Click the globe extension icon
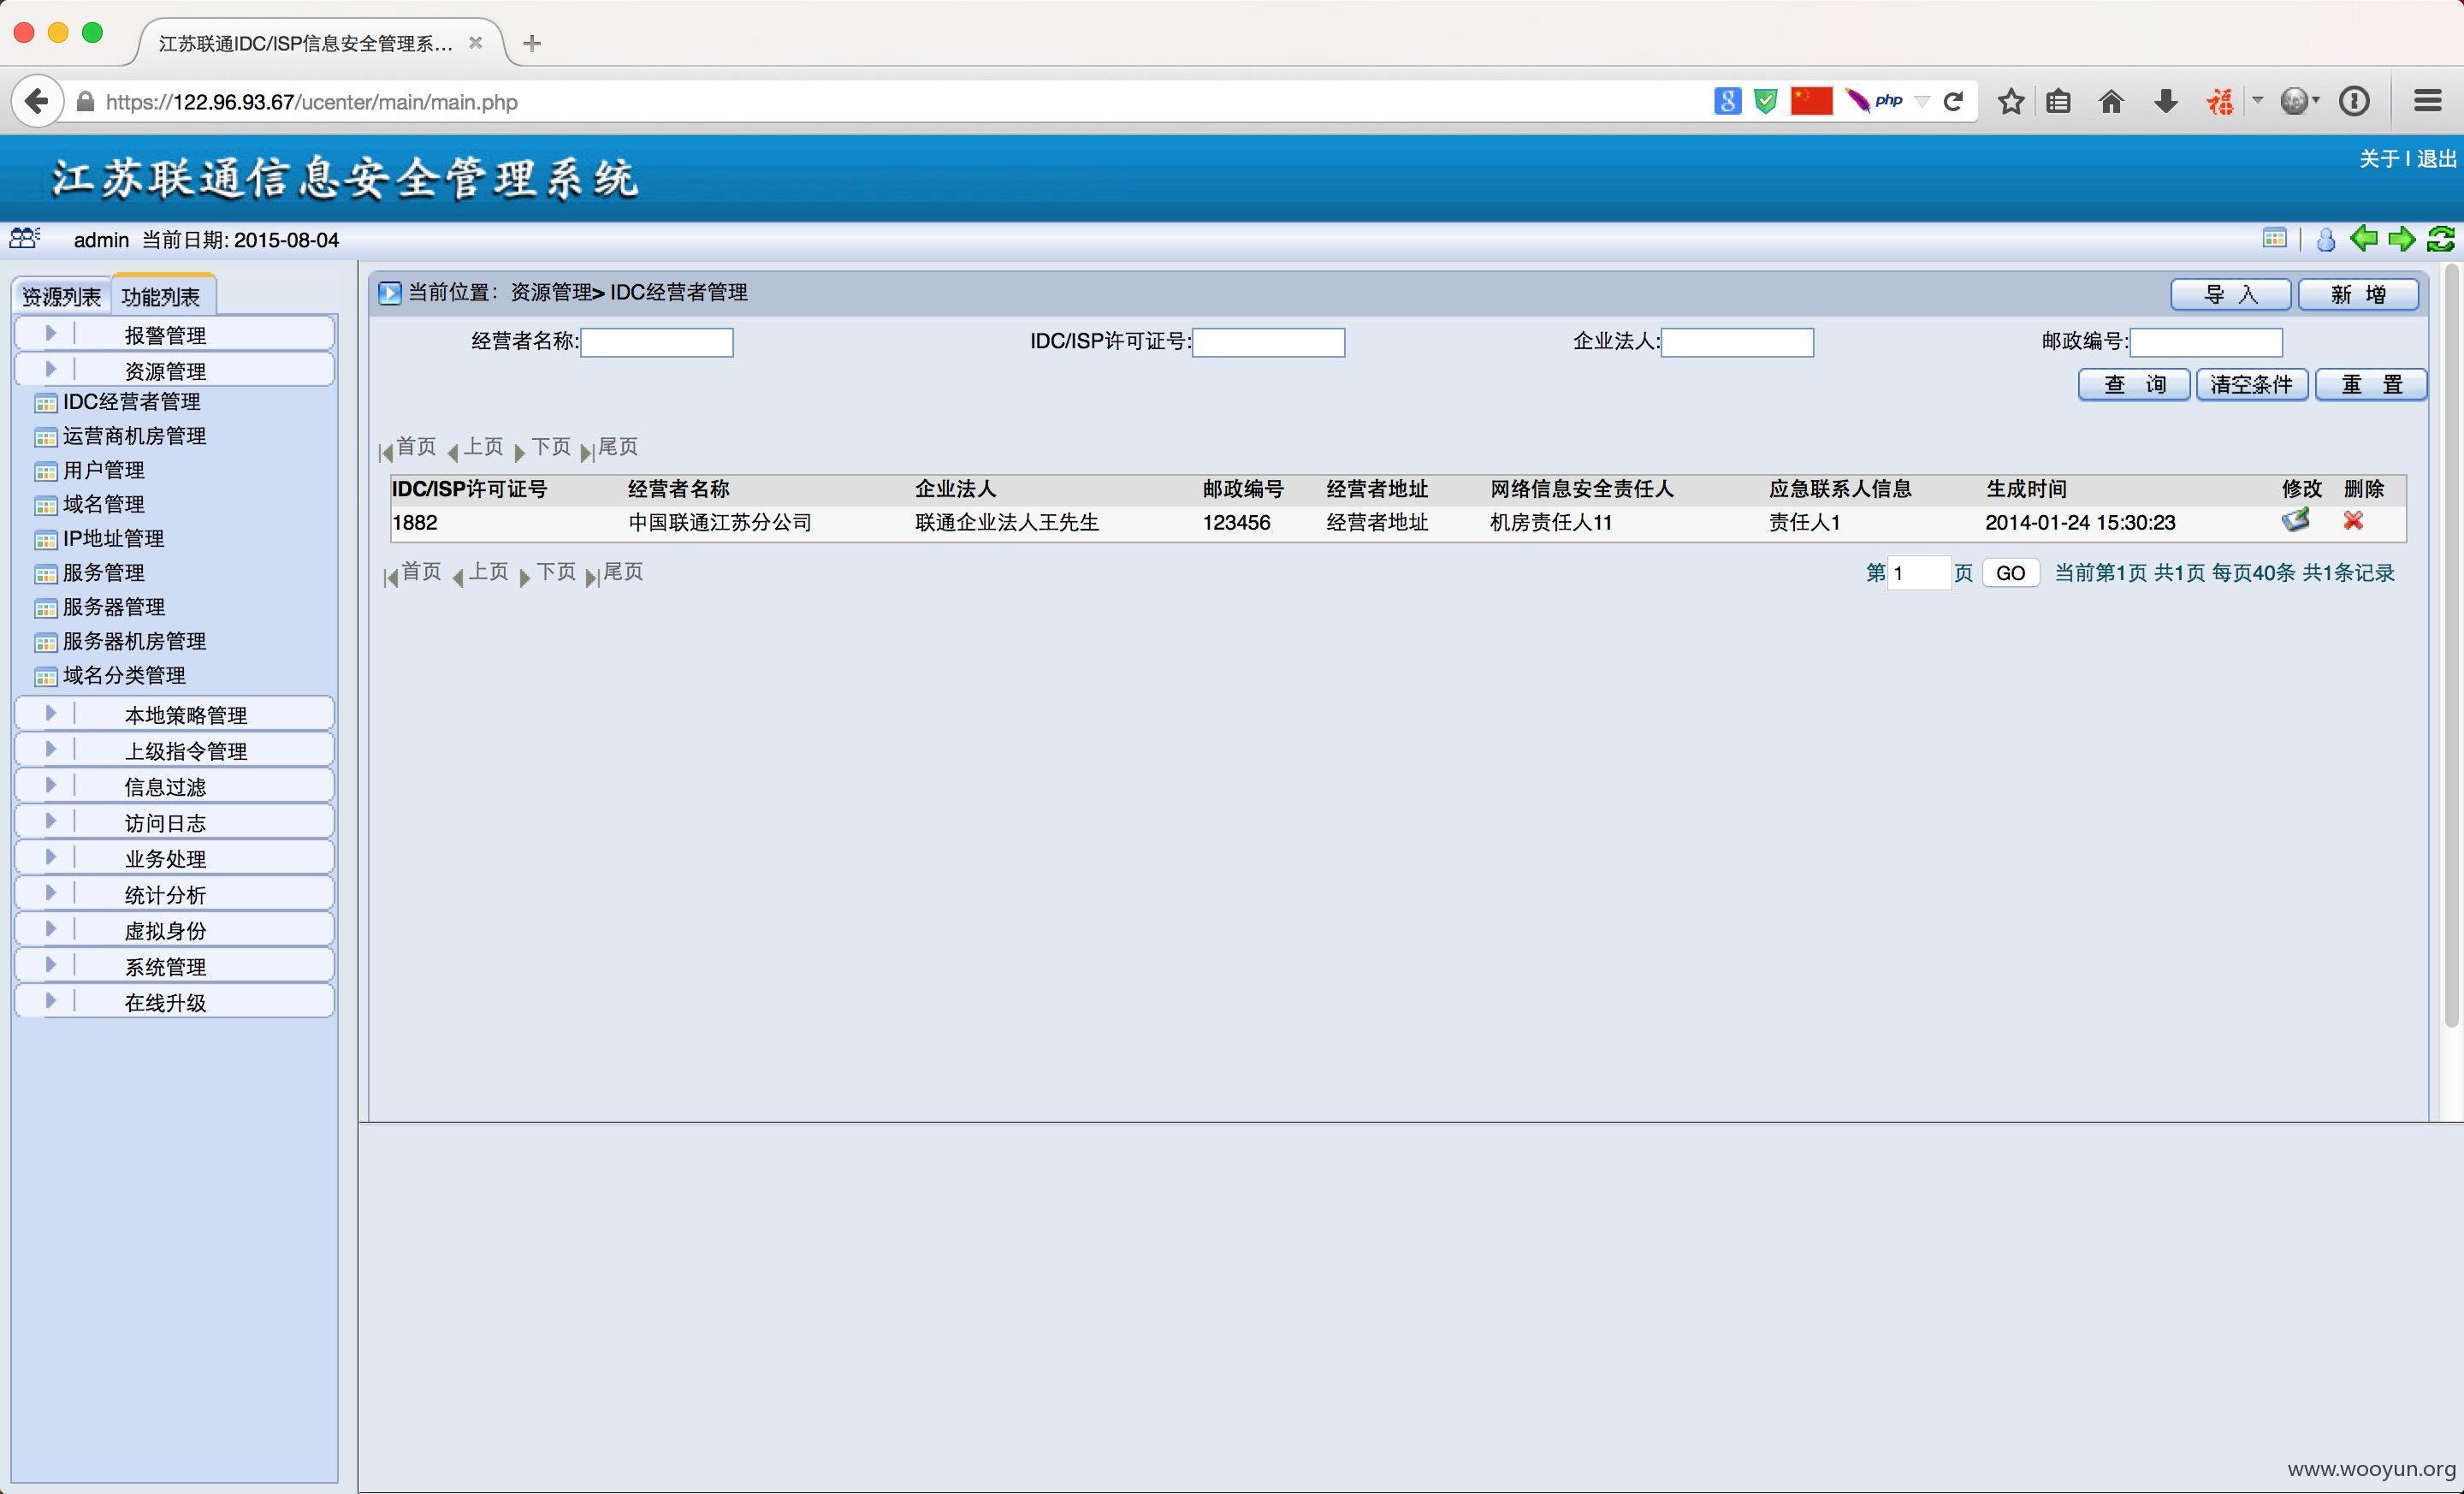 pos(2294,101)
